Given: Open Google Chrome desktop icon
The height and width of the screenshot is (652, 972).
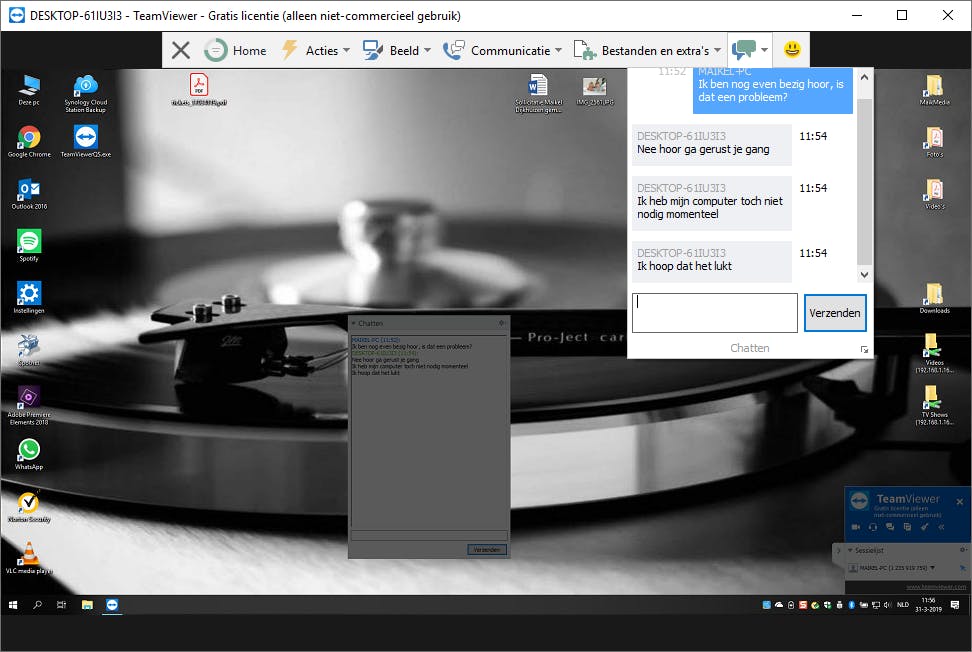Looking at the screenshot, I should click(29, 142).
